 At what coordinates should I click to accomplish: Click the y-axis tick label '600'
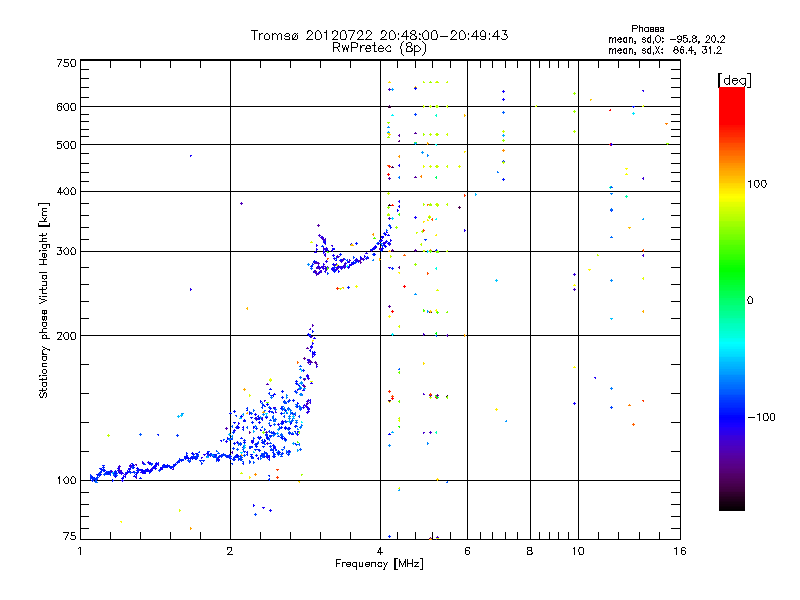pos(66,107)
